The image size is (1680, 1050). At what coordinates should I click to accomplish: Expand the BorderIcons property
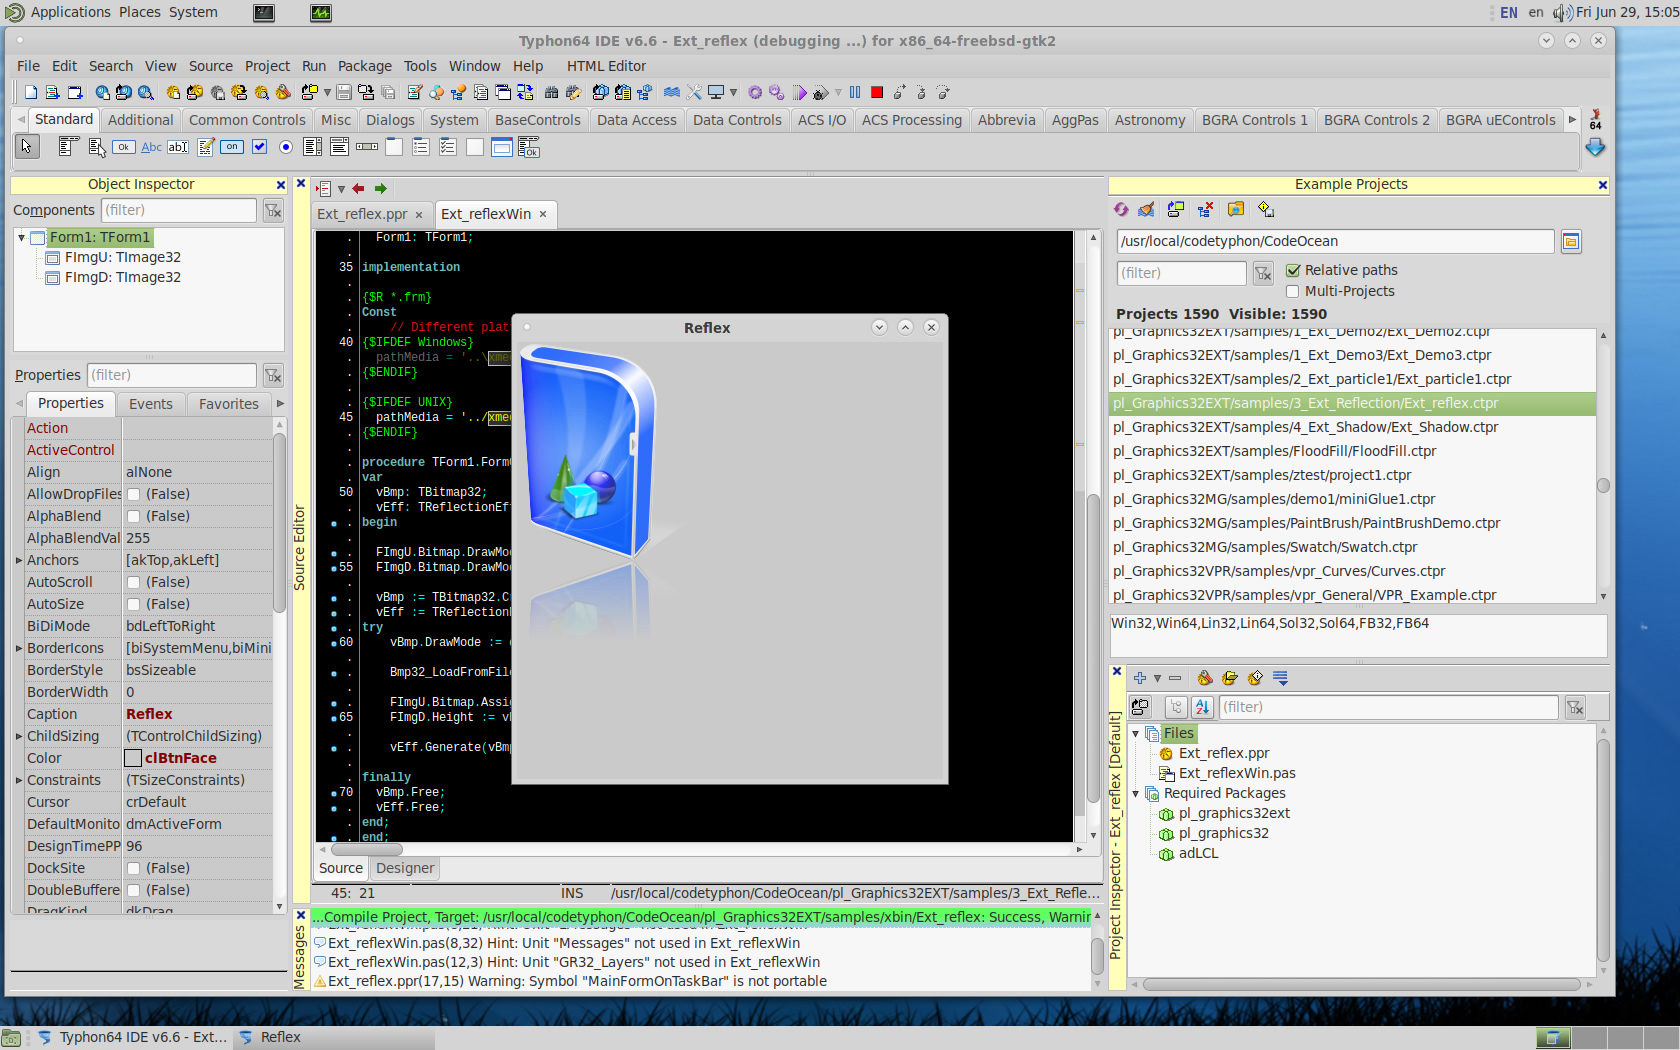pyautogui.click(x=19, y=648)
